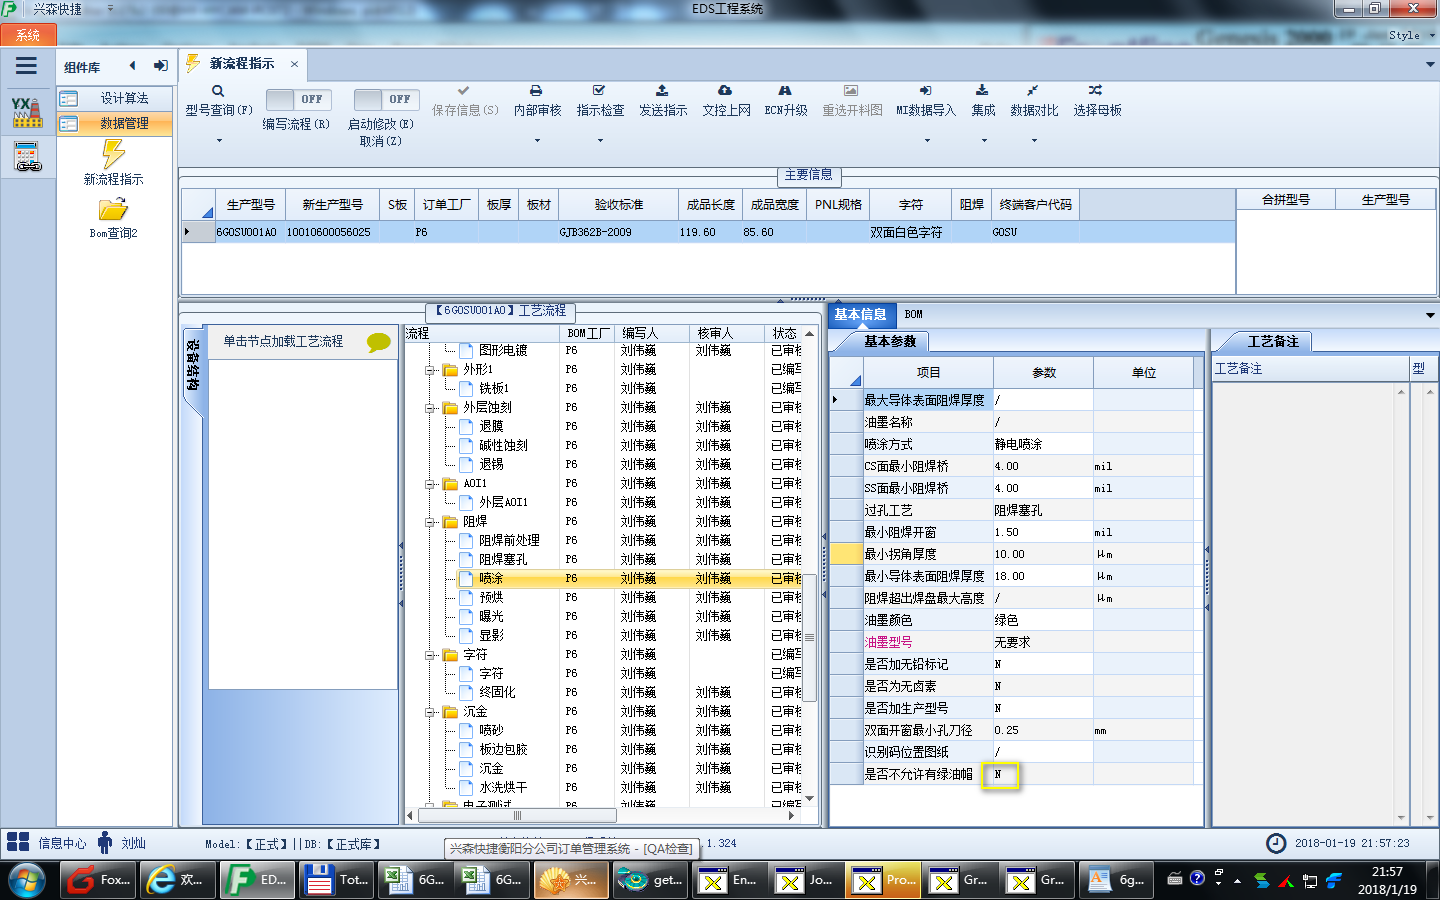Click the 油墨颜色 value 绿色

pos(1043,620)
